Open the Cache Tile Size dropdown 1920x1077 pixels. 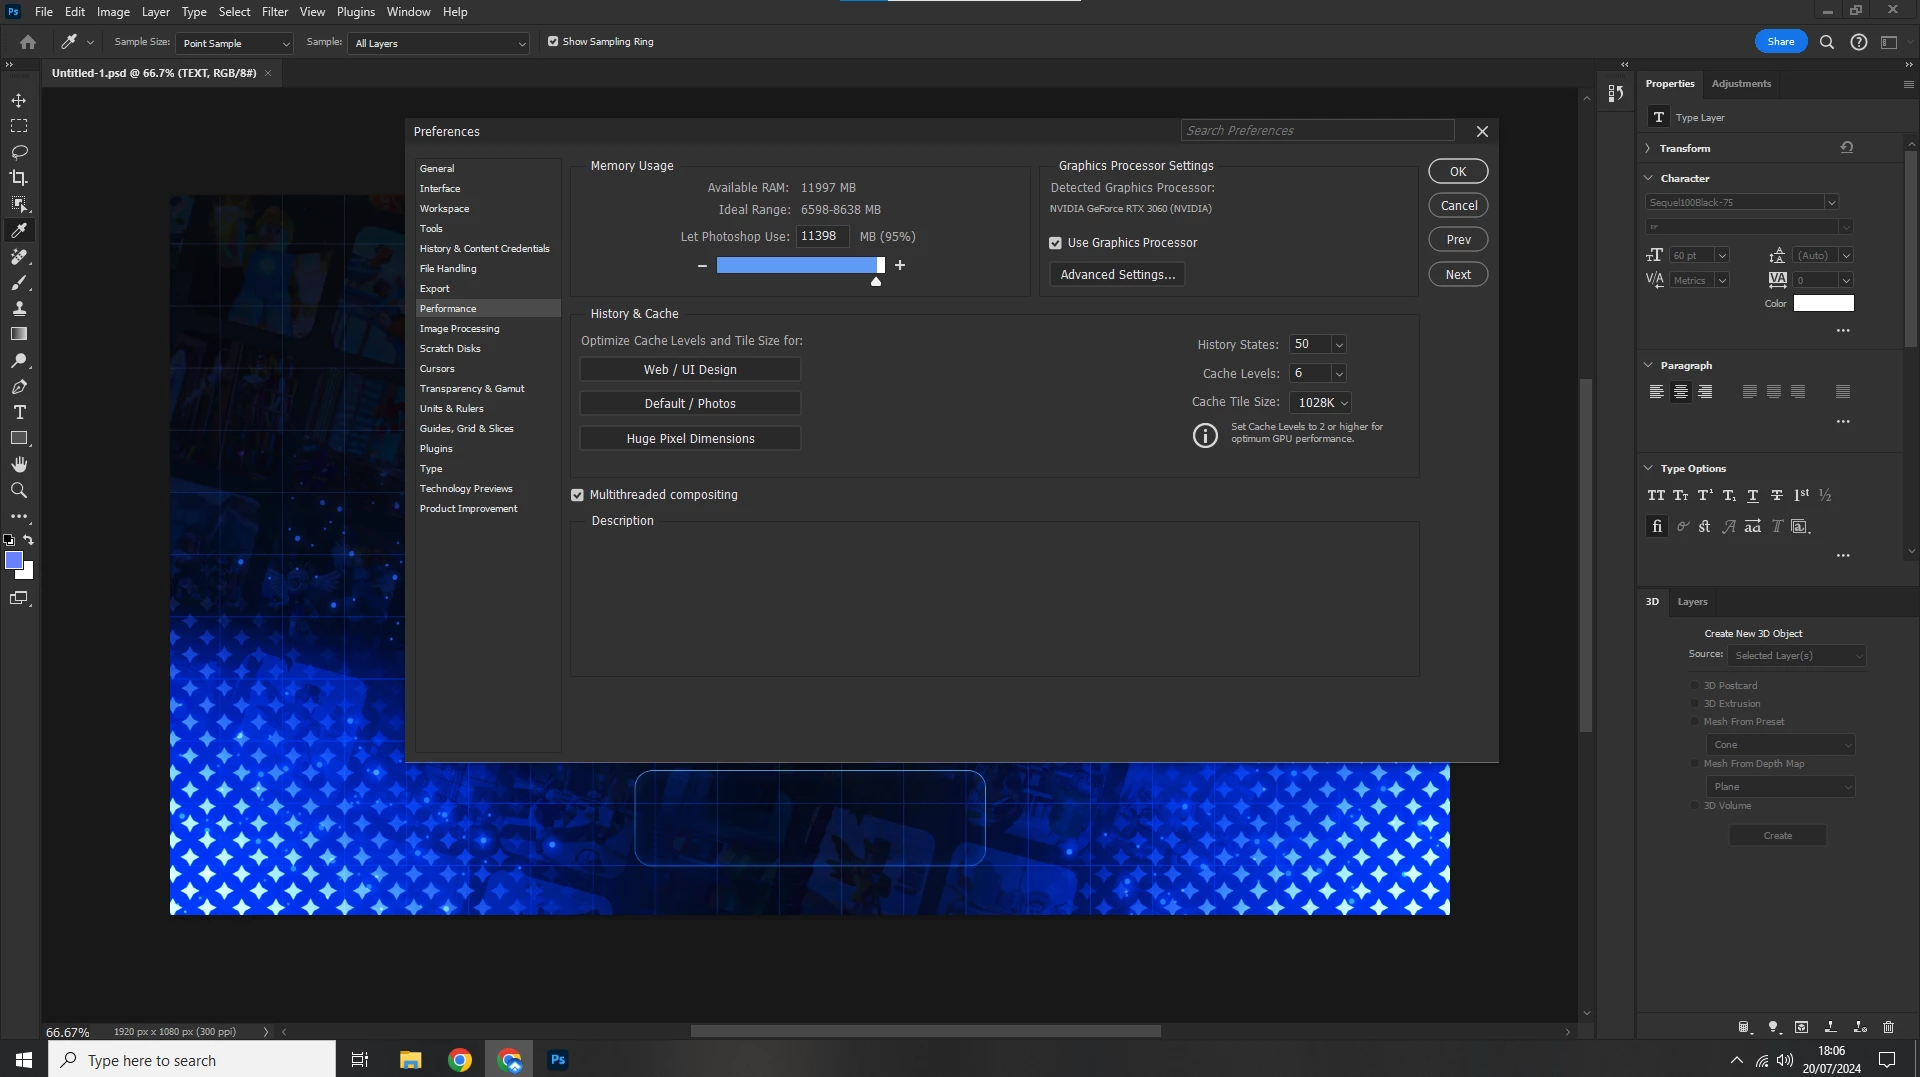tap(1321, 403)
